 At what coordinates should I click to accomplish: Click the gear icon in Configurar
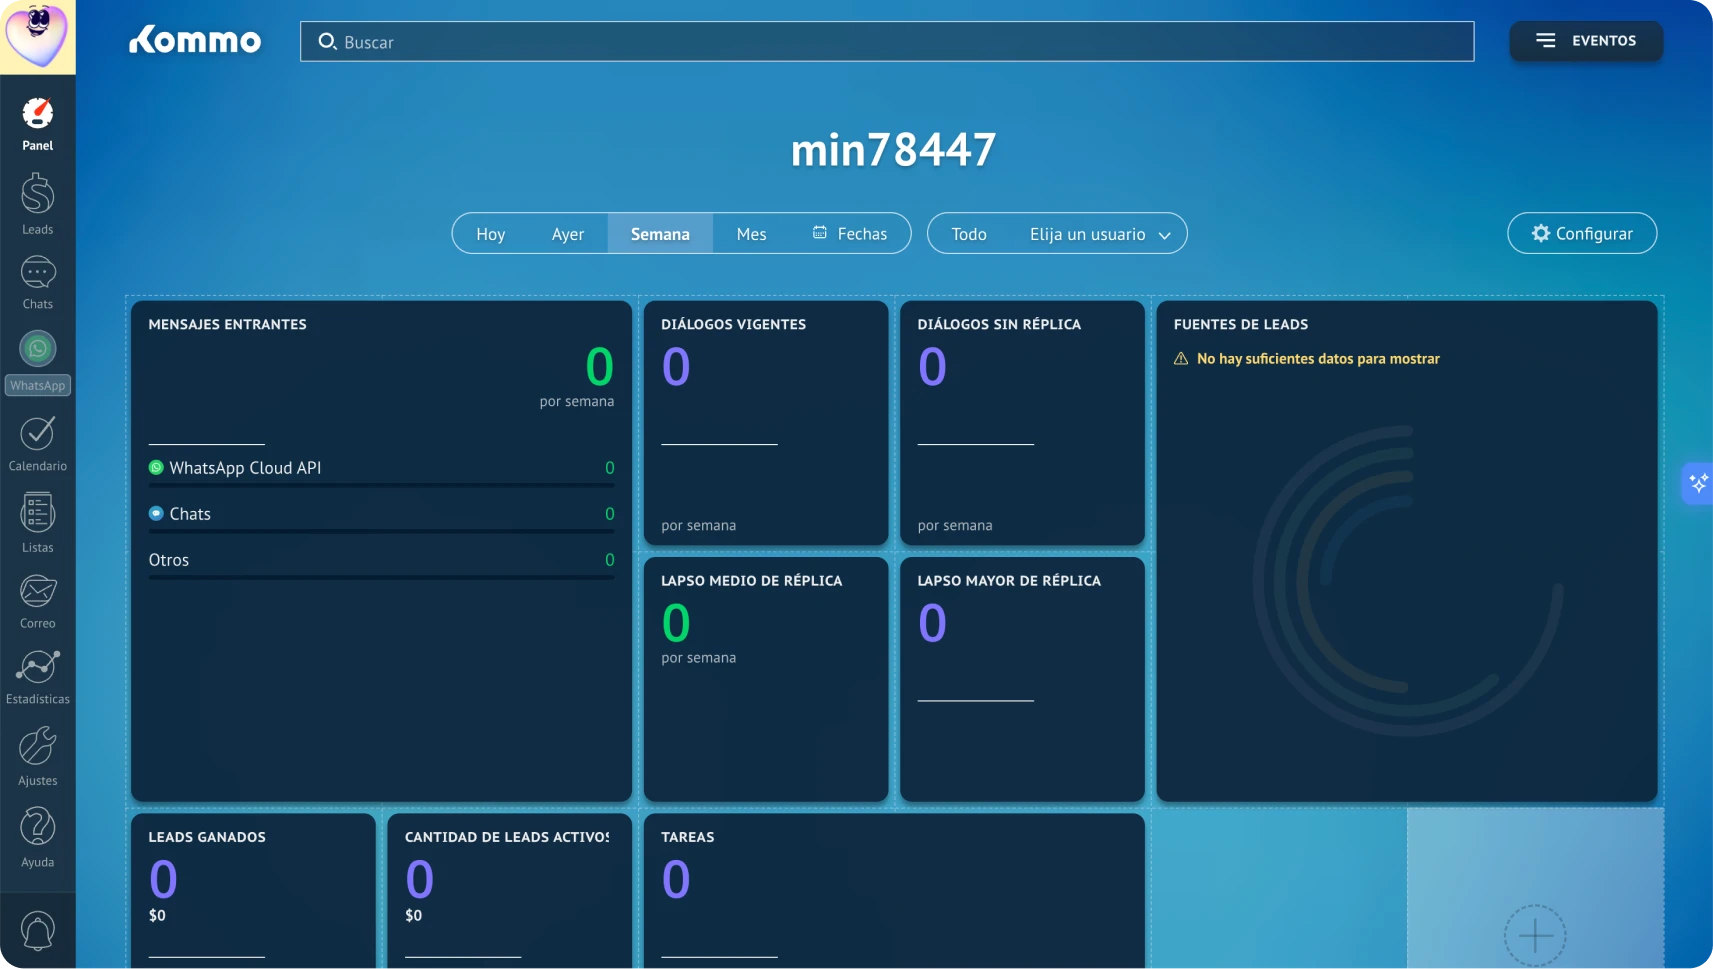1541,233
